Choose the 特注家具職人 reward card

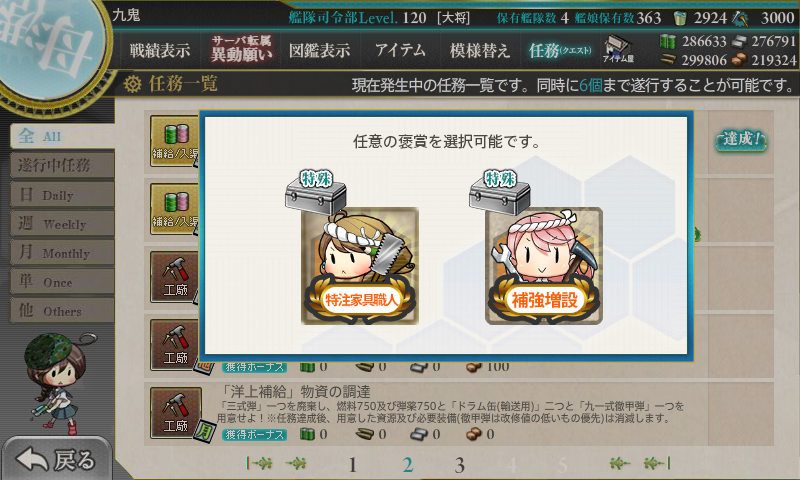pyautogui.click(x=360, y=265)
